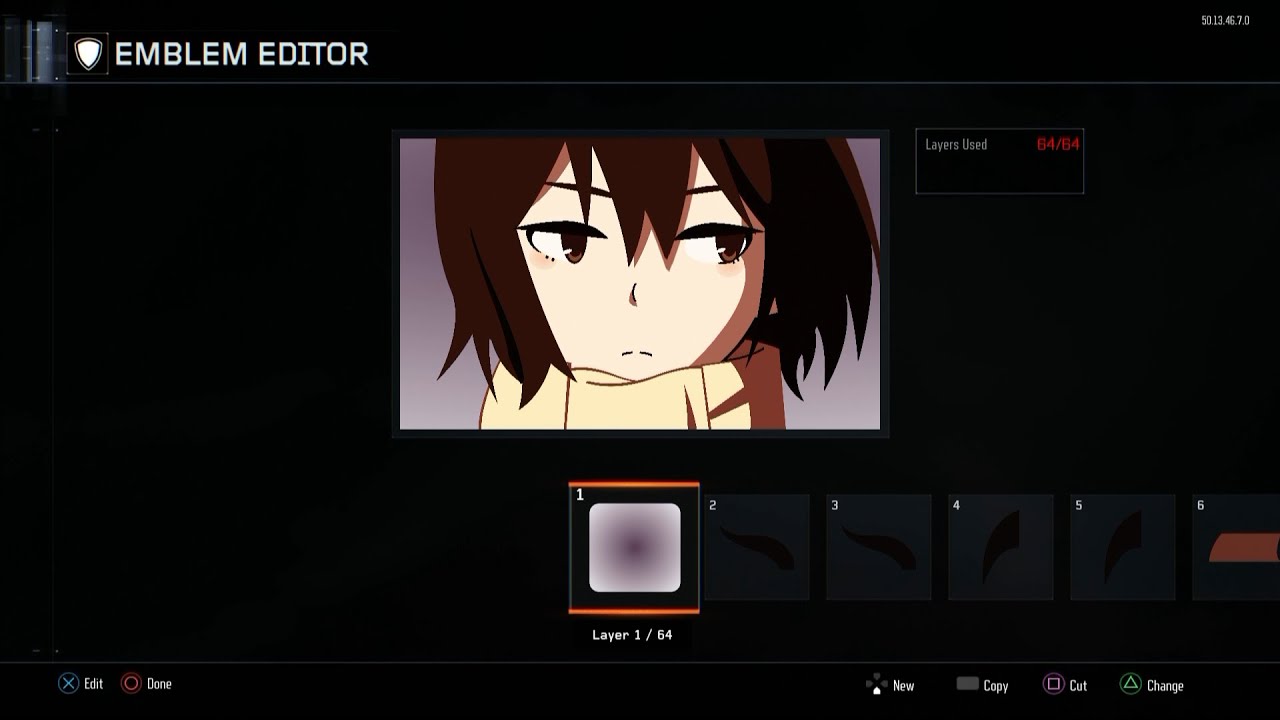1280x720 pixels.
Task: Click the Done label
Action: click(159, 684)
